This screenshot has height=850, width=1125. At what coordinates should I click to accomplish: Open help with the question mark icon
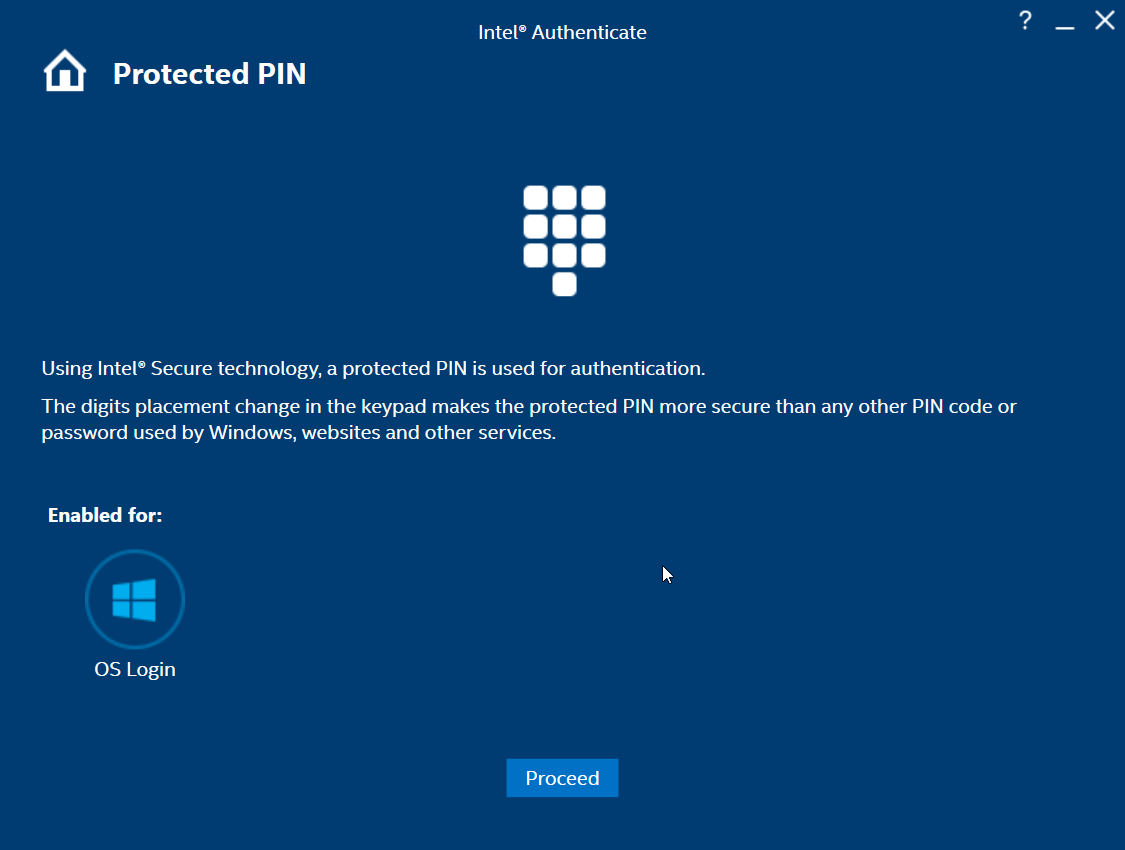(1025, 20)
